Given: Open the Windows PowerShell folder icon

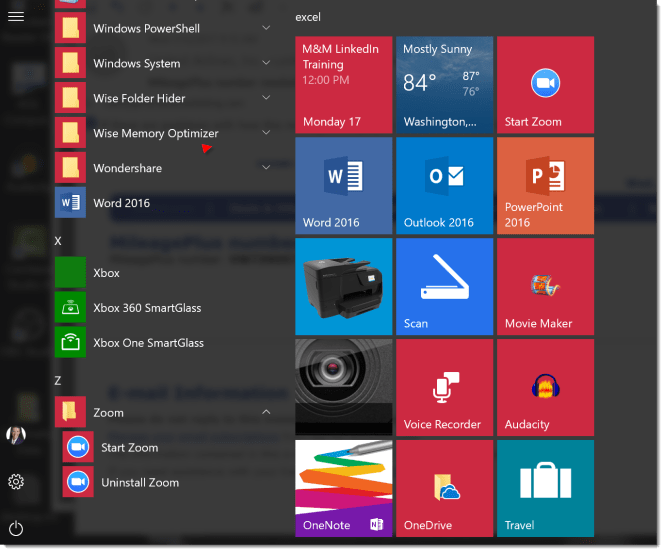Looking at the screenshot, I should (x=70, y=28).
